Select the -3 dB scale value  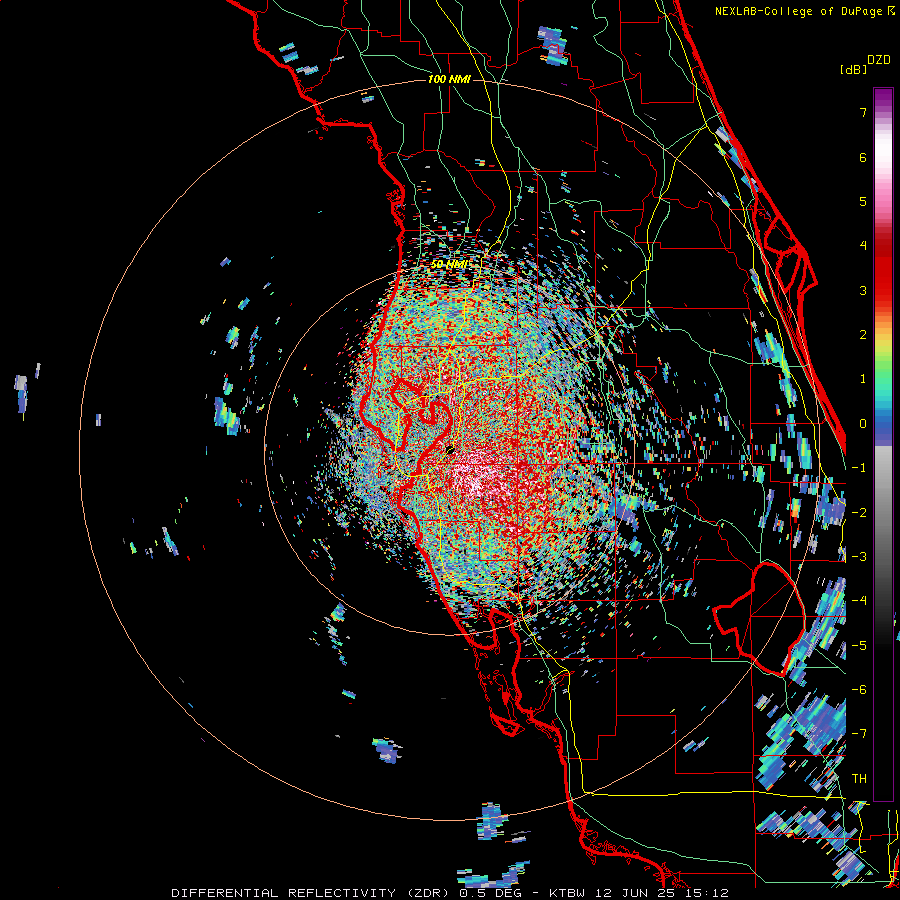point(859,556)
